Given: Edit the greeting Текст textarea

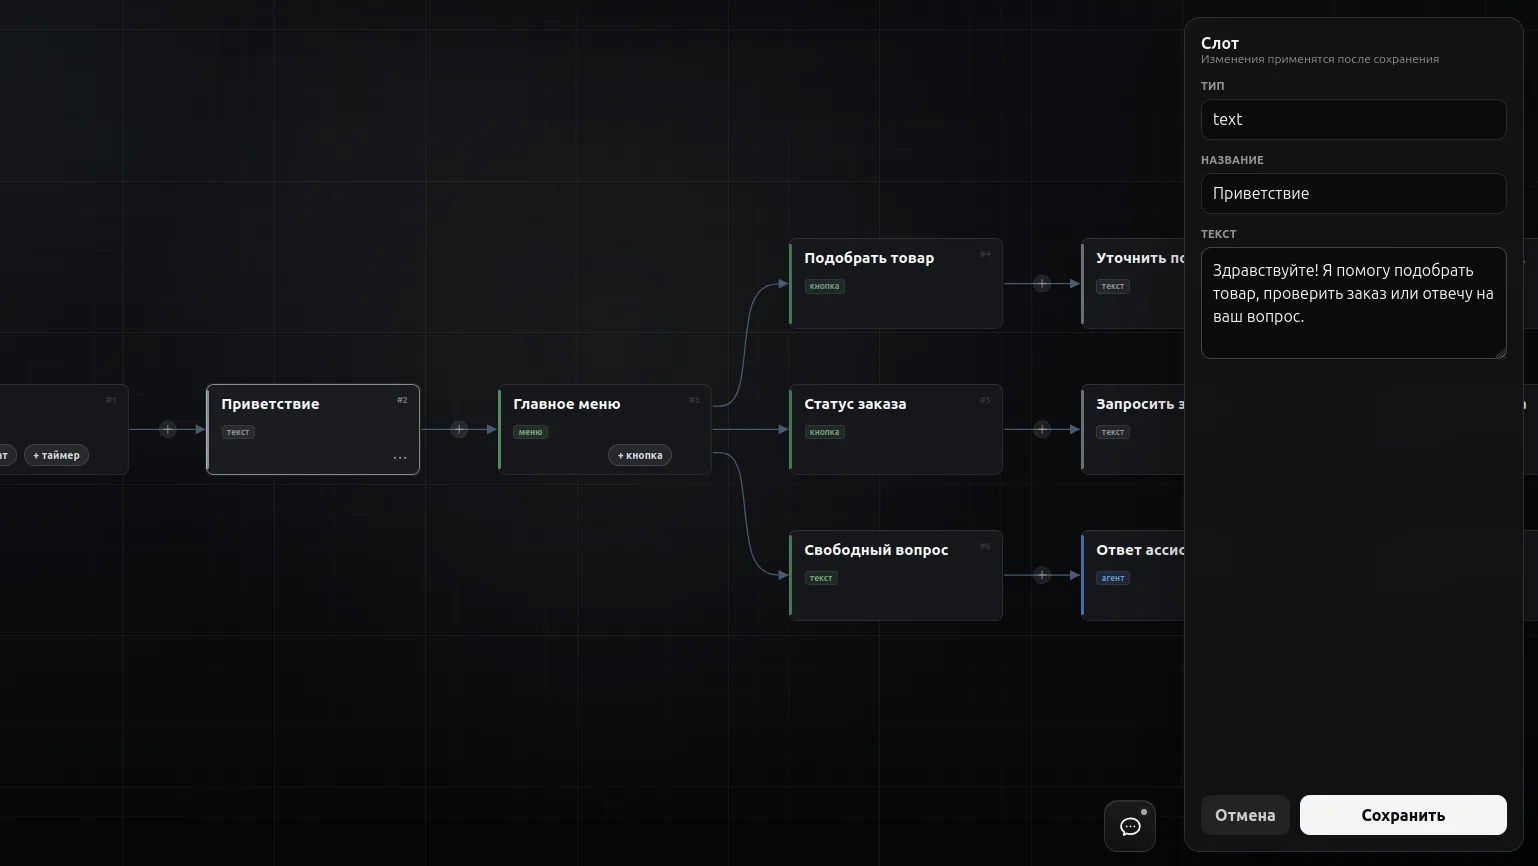Looking at the screenshot, I should pyautogui.click(x=1353, y=303).
